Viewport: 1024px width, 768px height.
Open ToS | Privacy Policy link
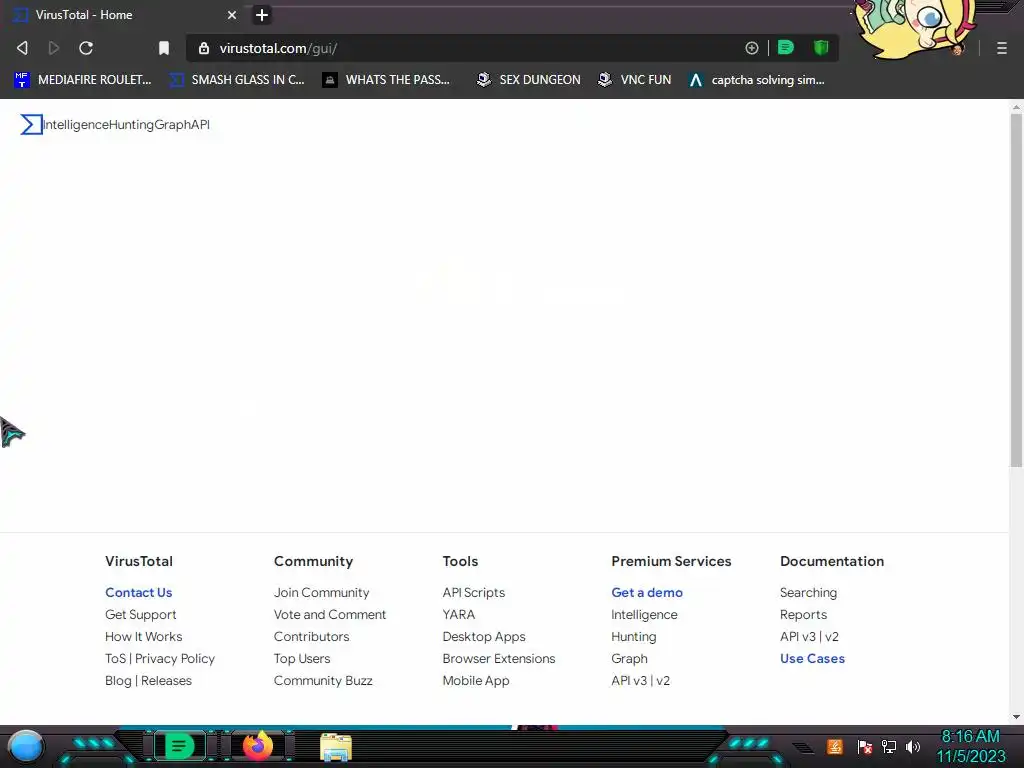(x=160, y=658)
